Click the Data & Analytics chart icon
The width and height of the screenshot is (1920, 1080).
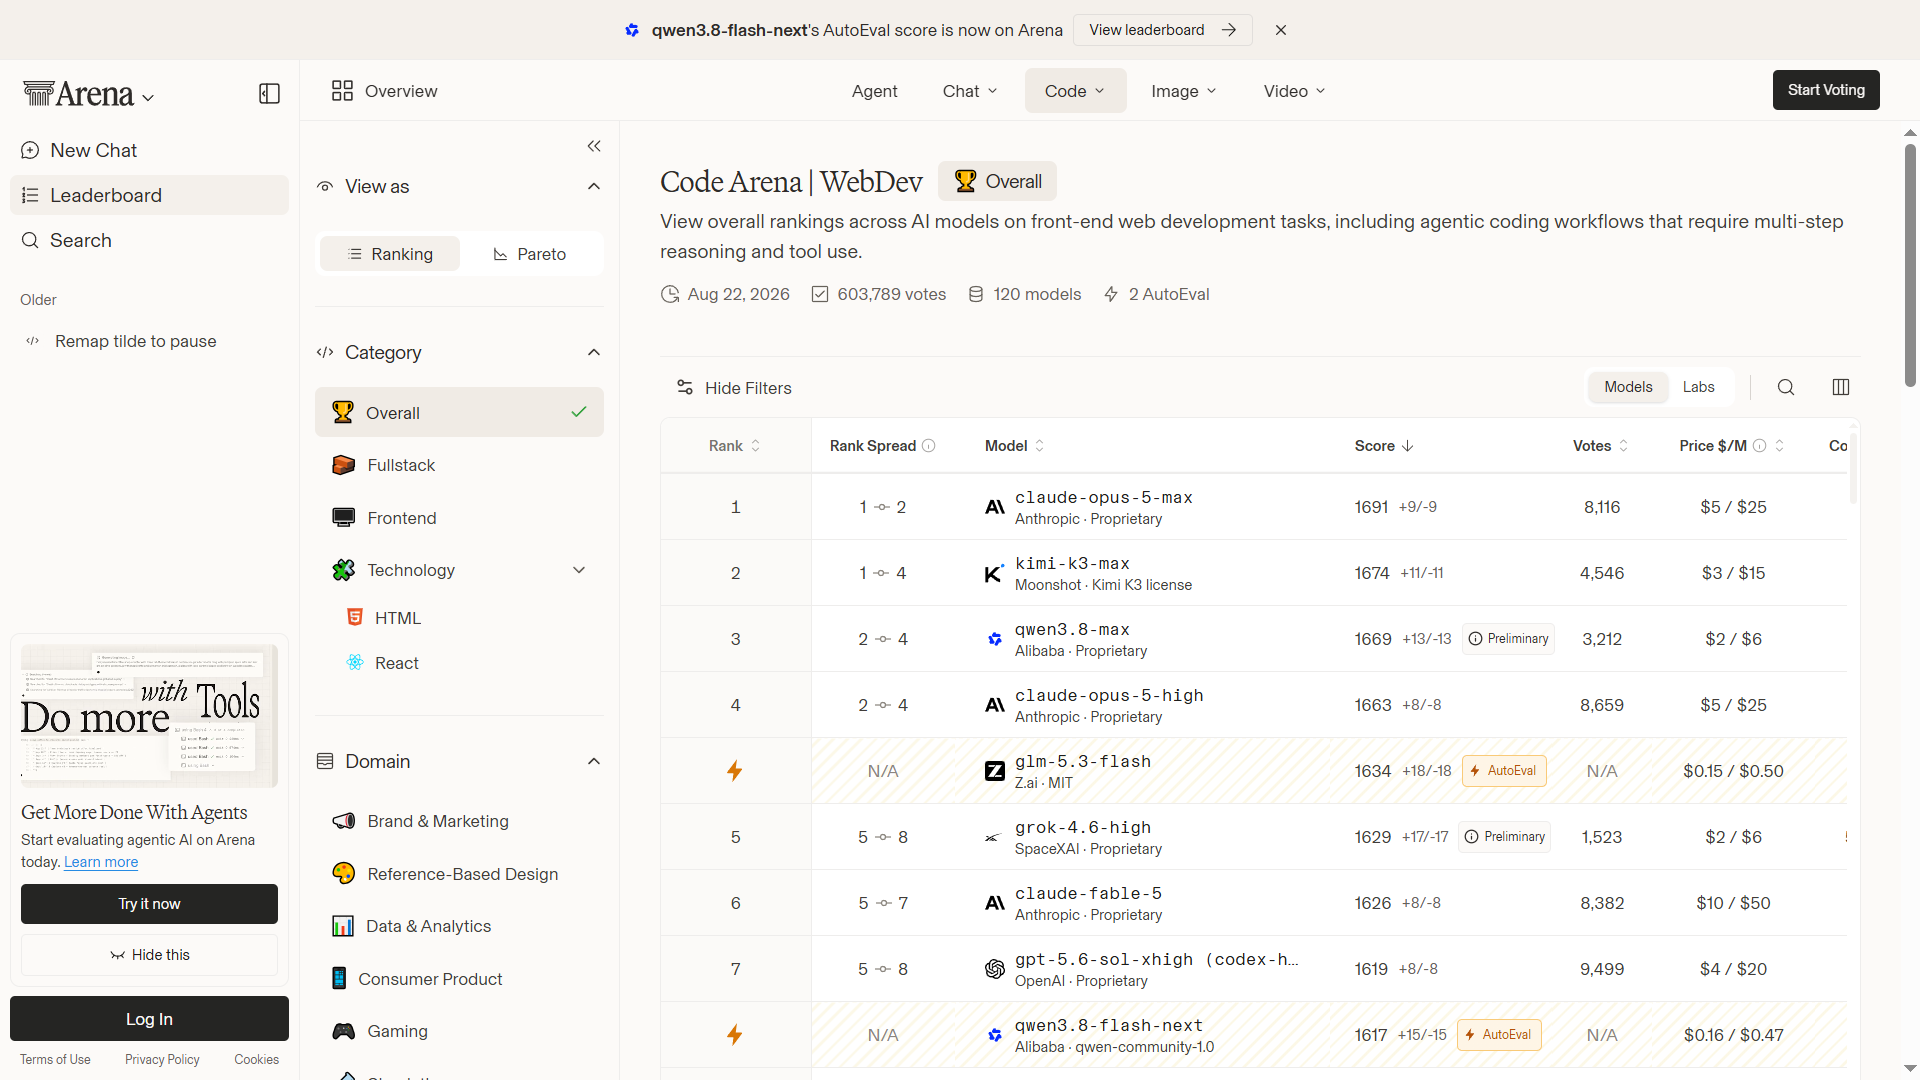(343, 926)
